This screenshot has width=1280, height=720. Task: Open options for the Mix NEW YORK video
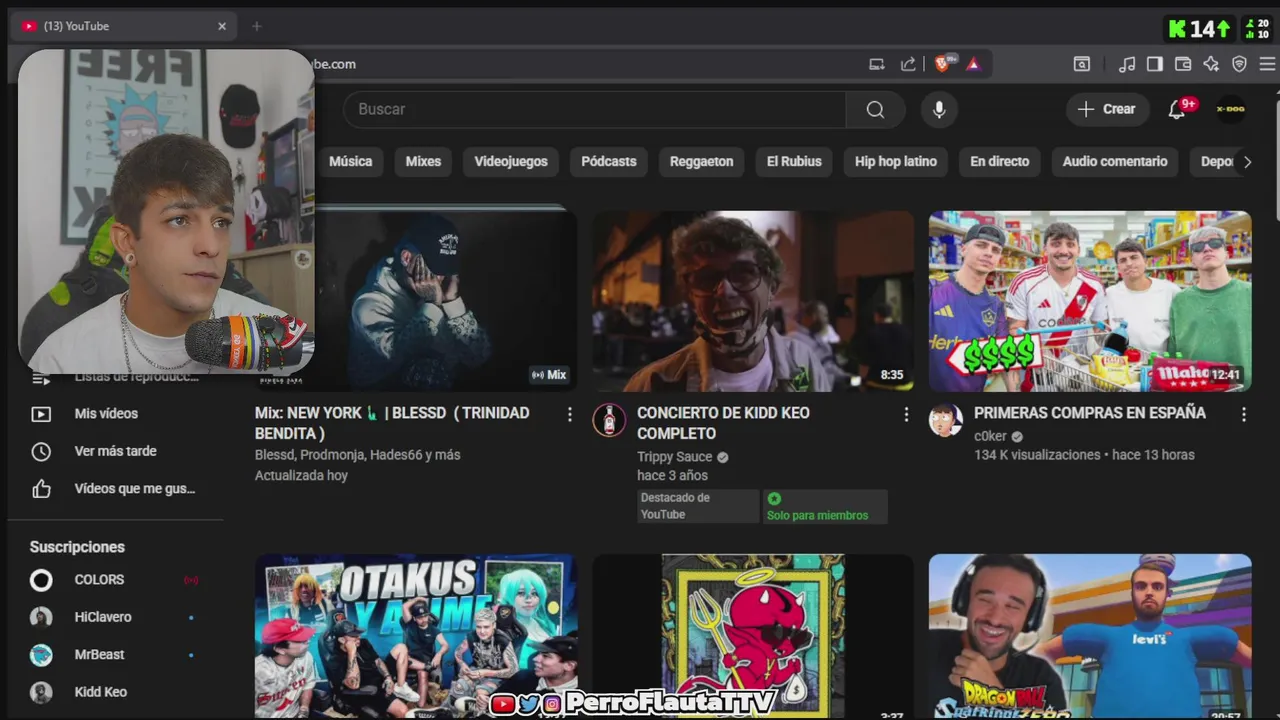click(x=570, y=414)
